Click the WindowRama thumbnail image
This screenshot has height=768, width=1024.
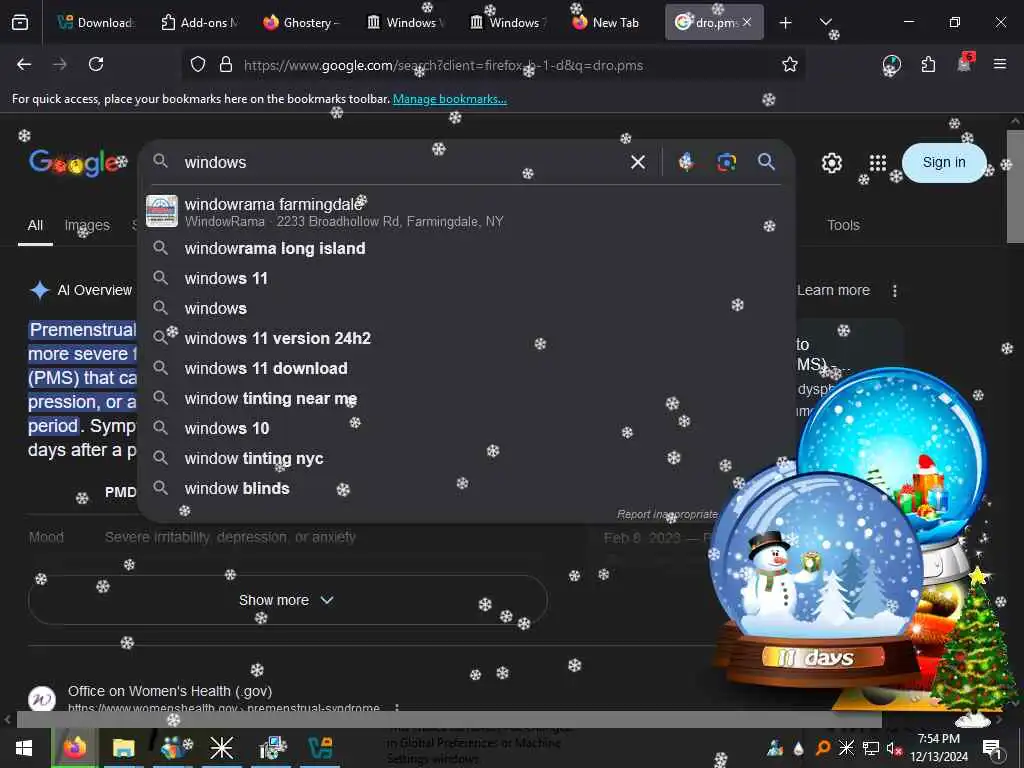161,211
